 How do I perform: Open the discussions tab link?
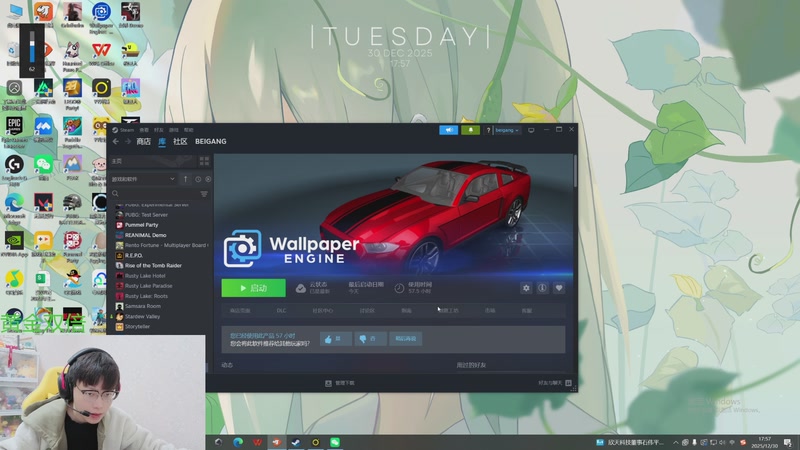click(x=367, y=311)
